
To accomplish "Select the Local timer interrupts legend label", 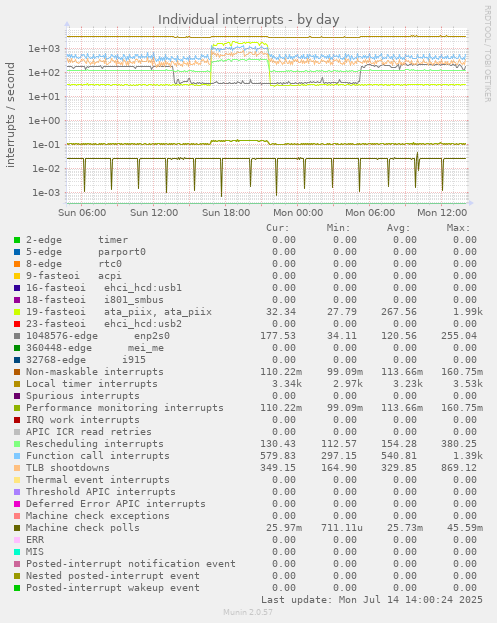I will (92, 384).
